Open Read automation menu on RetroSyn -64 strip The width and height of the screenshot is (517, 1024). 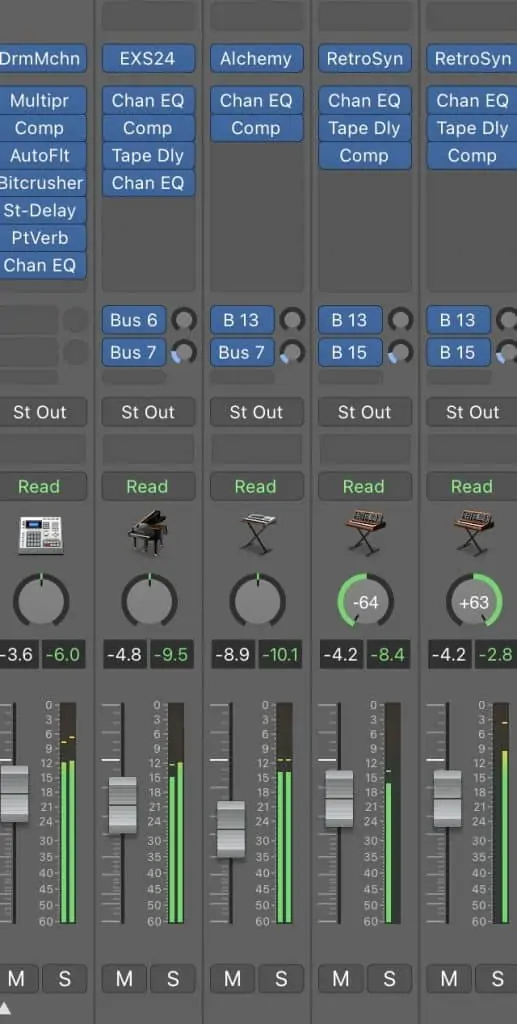pyautogui.click(x=365, y=487)
